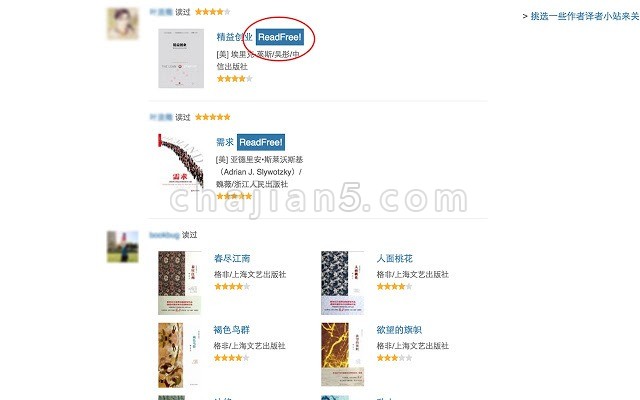This screenshot has width=640, height=400.
Task: Click the 欲望的旗帜 book cover image
Action: (342, 355)
